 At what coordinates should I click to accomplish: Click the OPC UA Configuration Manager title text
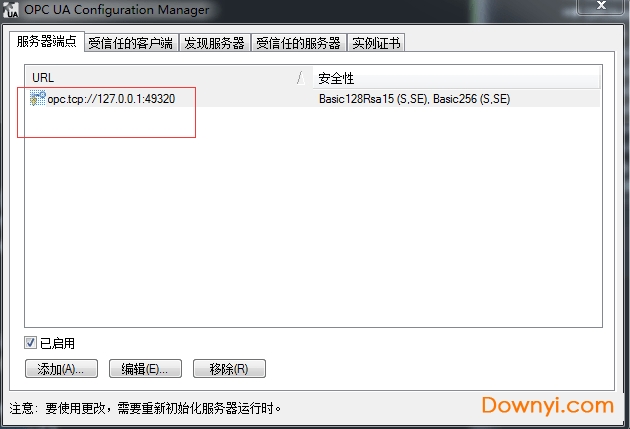pos(117,10)
